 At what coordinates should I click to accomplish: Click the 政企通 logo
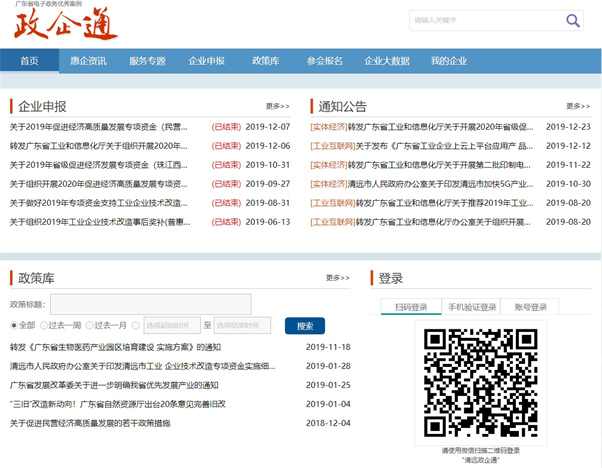65,23
